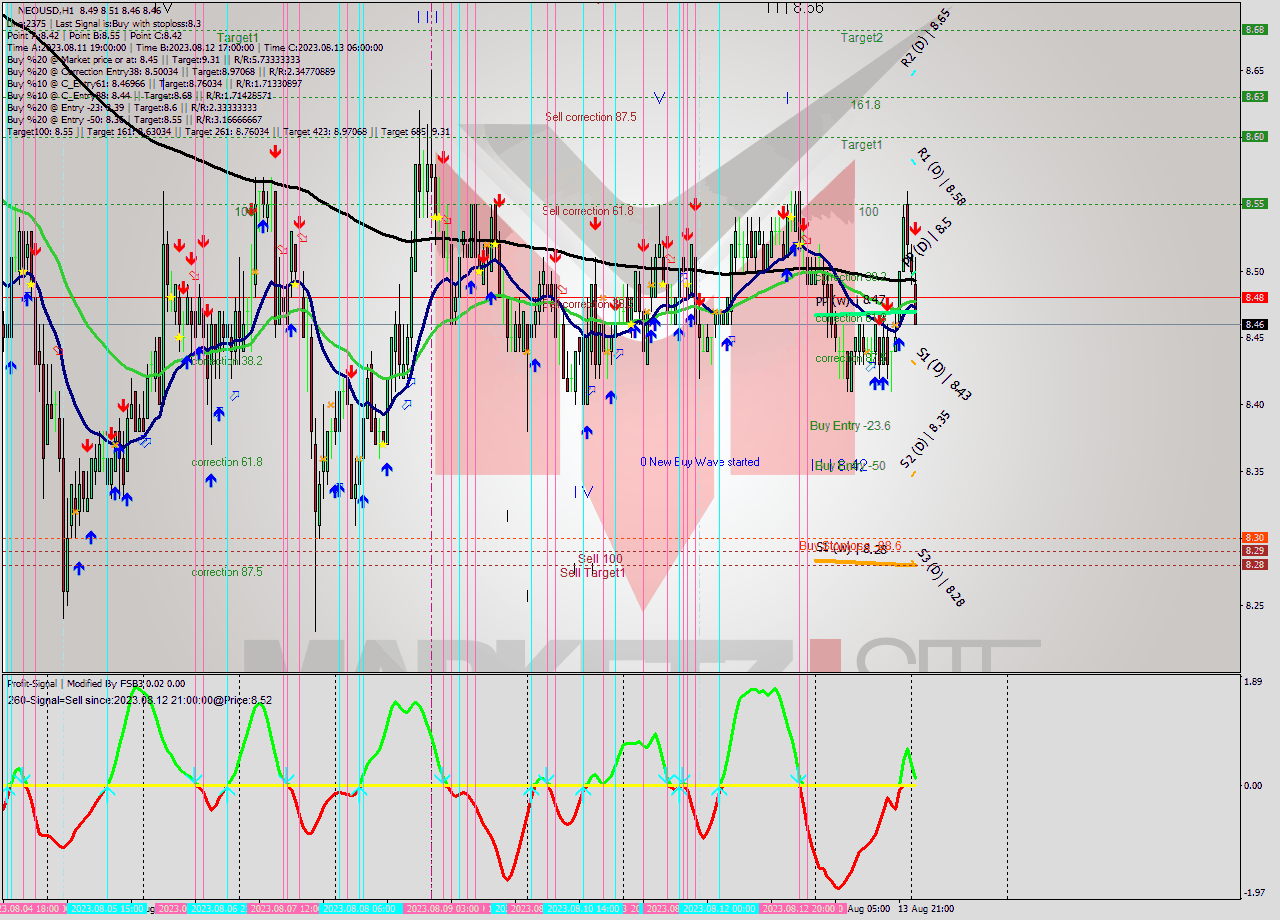The height and width of the screenshot is (920, 1280).
Task: Click the 0.00 indicator scale value
Action: tap(1251, 786)
